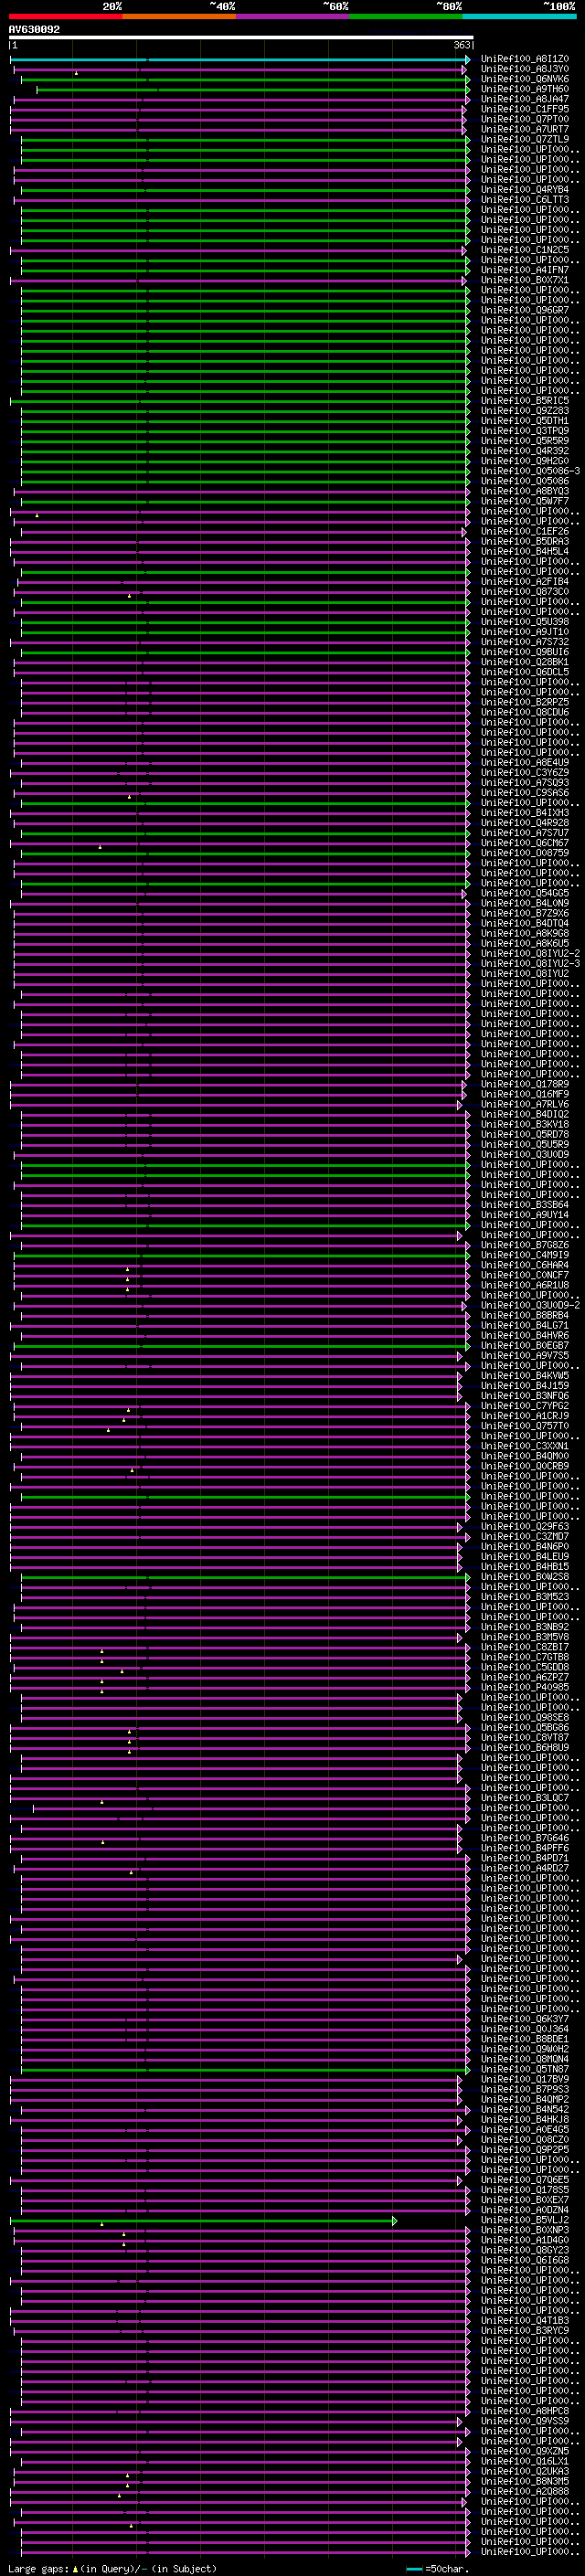The image size is (585, 2576).
Task: Open hit UniRef100_C1N2C5
Action: 525,250
